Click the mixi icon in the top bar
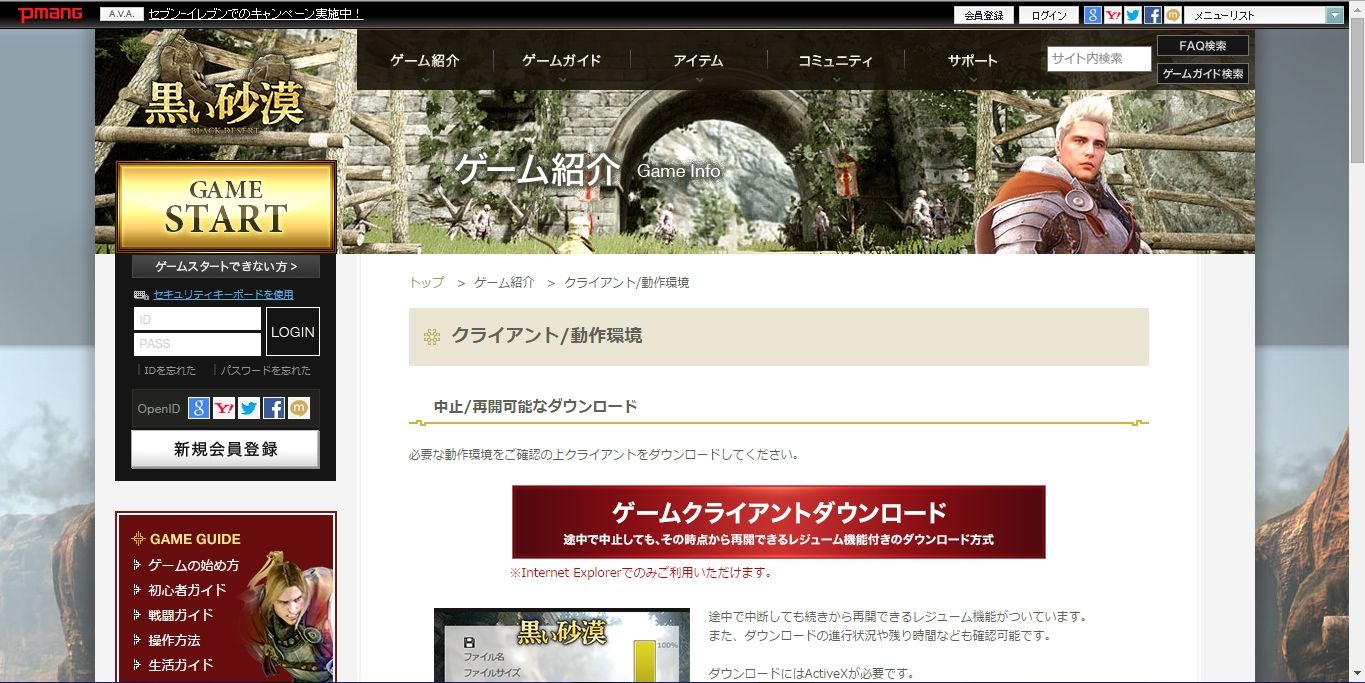1365x683 pixels. click(x=1172, y=15)
